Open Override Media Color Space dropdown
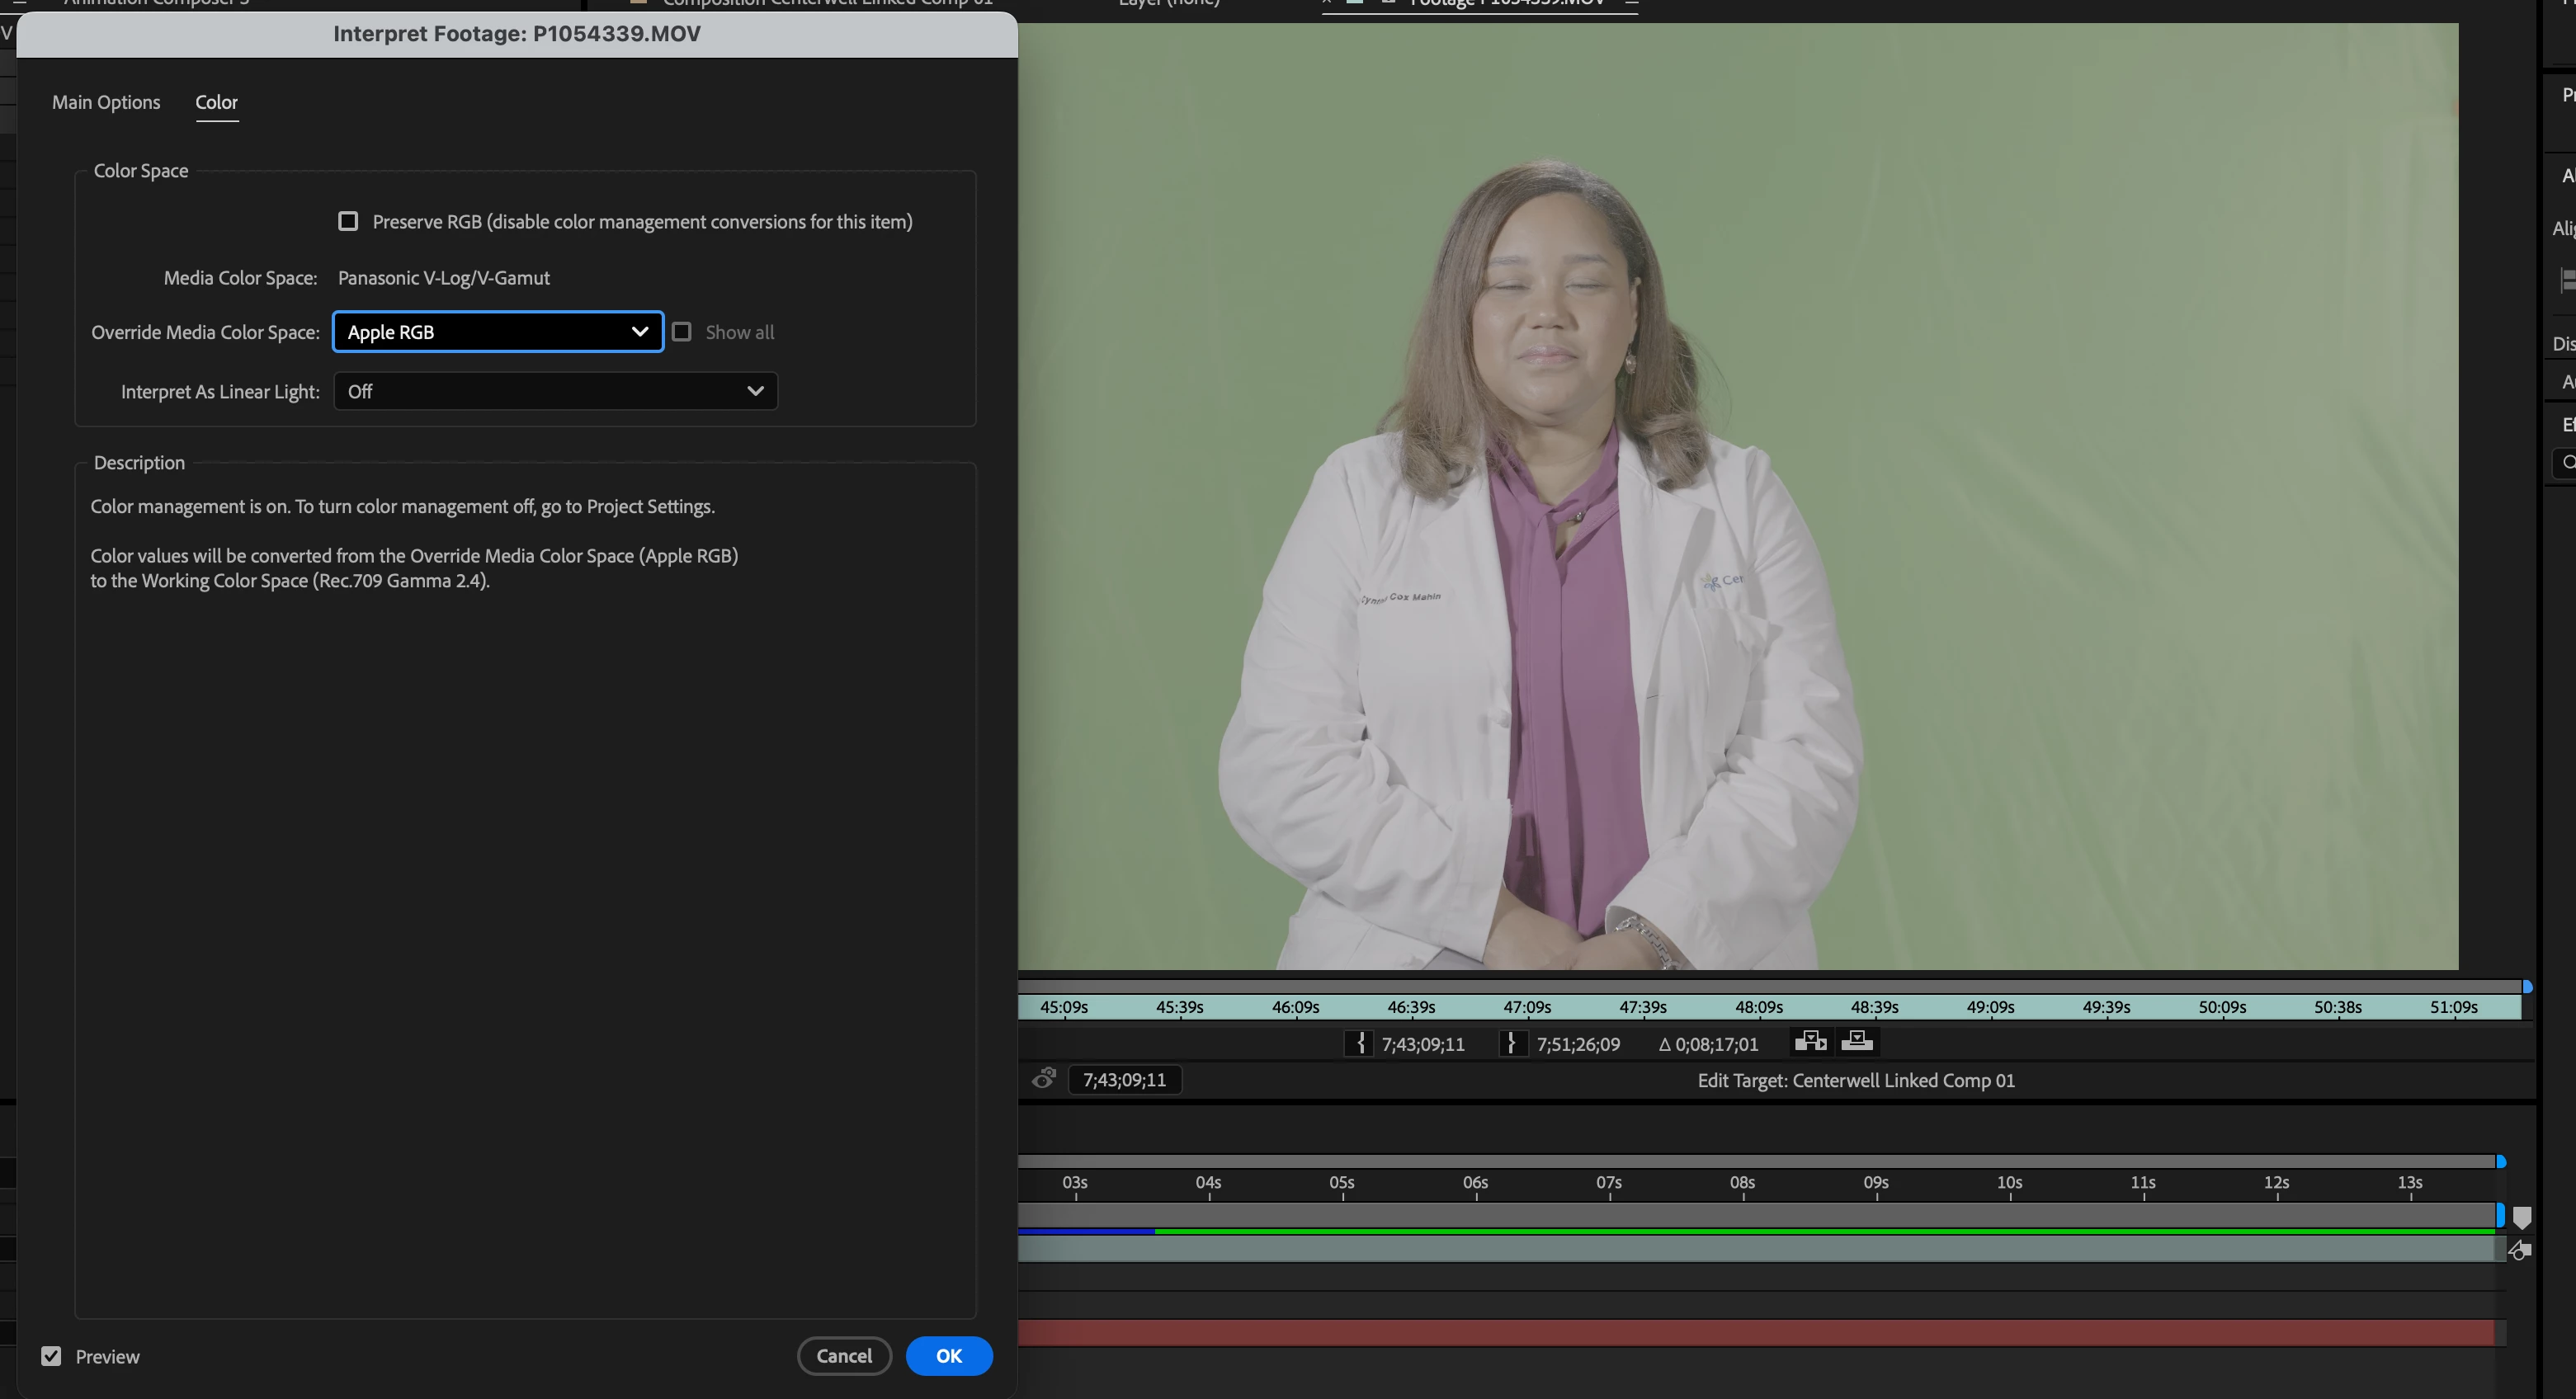 click(x=497, y=332)
